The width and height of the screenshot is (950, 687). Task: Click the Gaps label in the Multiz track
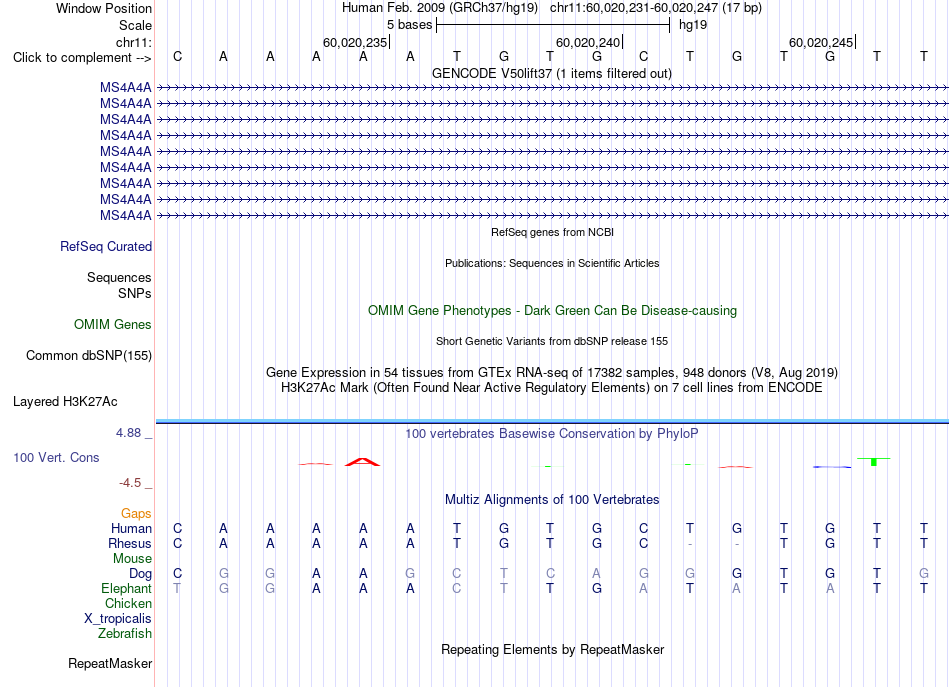[x=136, y=513]
